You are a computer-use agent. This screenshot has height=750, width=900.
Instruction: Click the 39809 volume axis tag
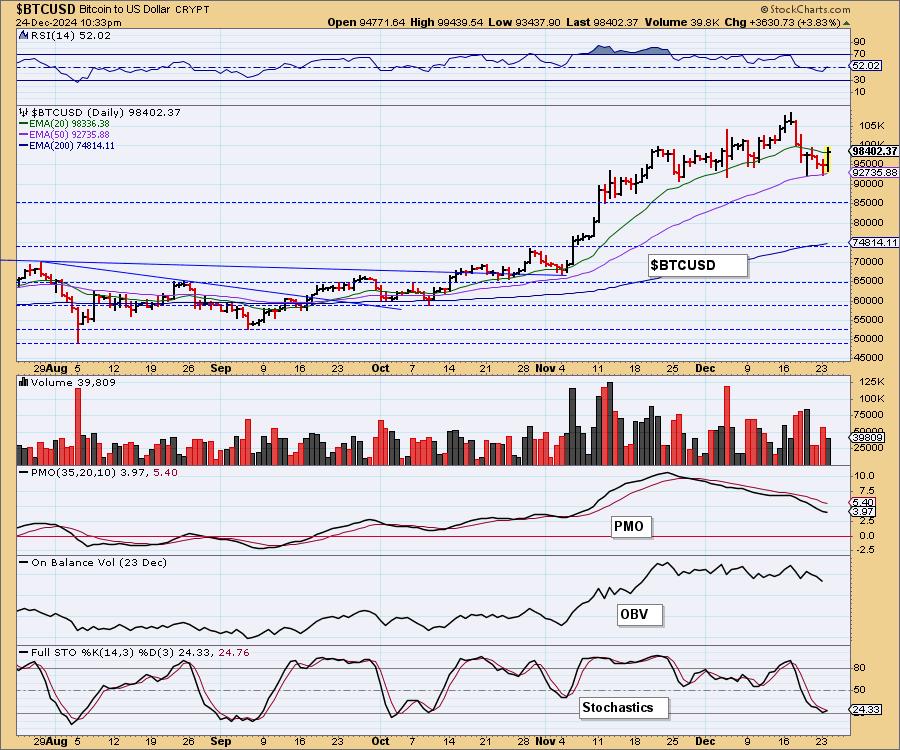pyautogui.click(x=868, y=438)
